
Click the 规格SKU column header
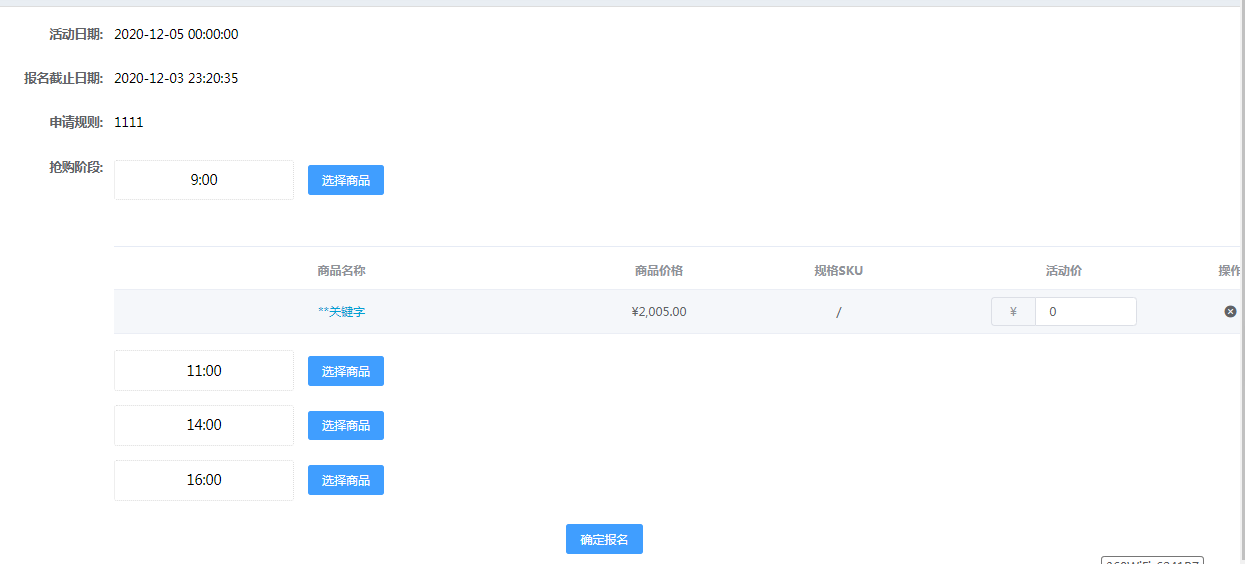coord(838,271)
